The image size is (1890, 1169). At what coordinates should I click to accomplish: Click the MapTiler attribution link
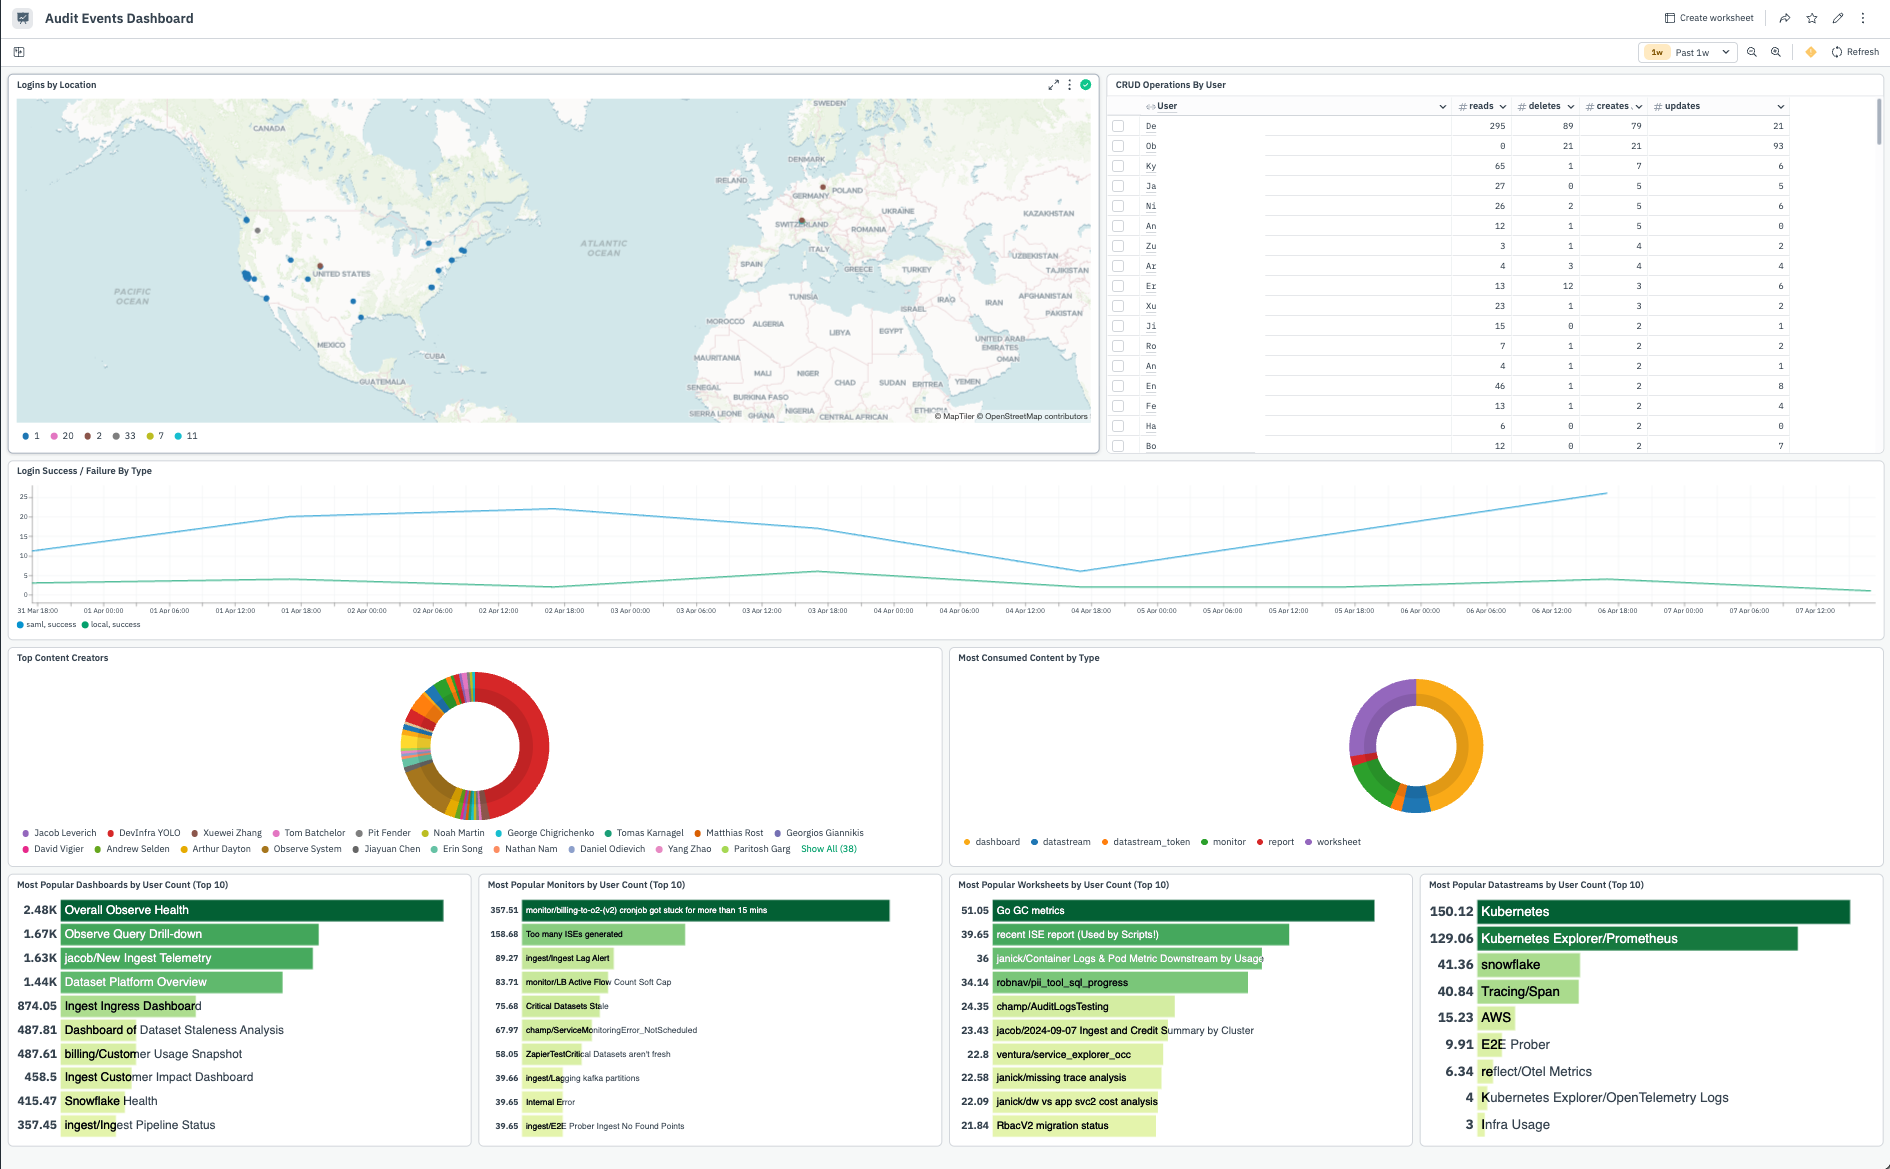click(955, 416)
